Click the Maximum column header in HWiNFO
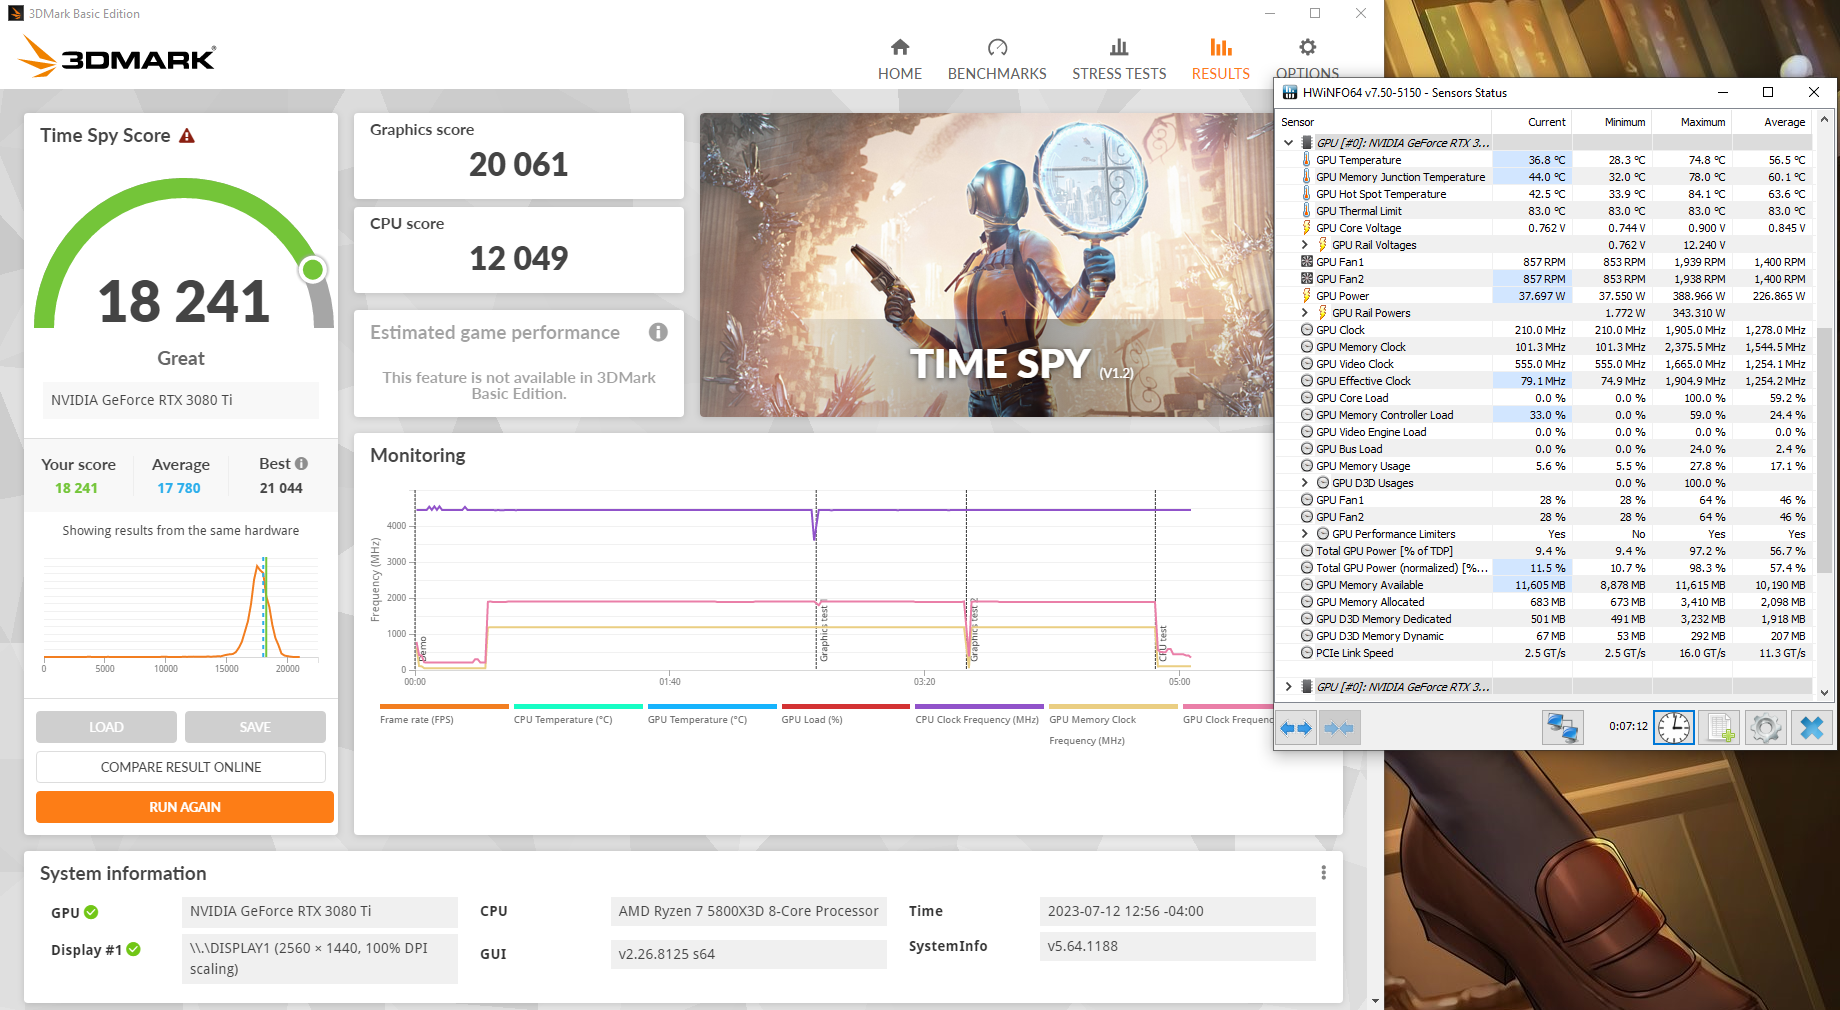Image resolution: width=1840 pixels, height=1010 pixels. pyautogui.click(x=1692, y=122)
